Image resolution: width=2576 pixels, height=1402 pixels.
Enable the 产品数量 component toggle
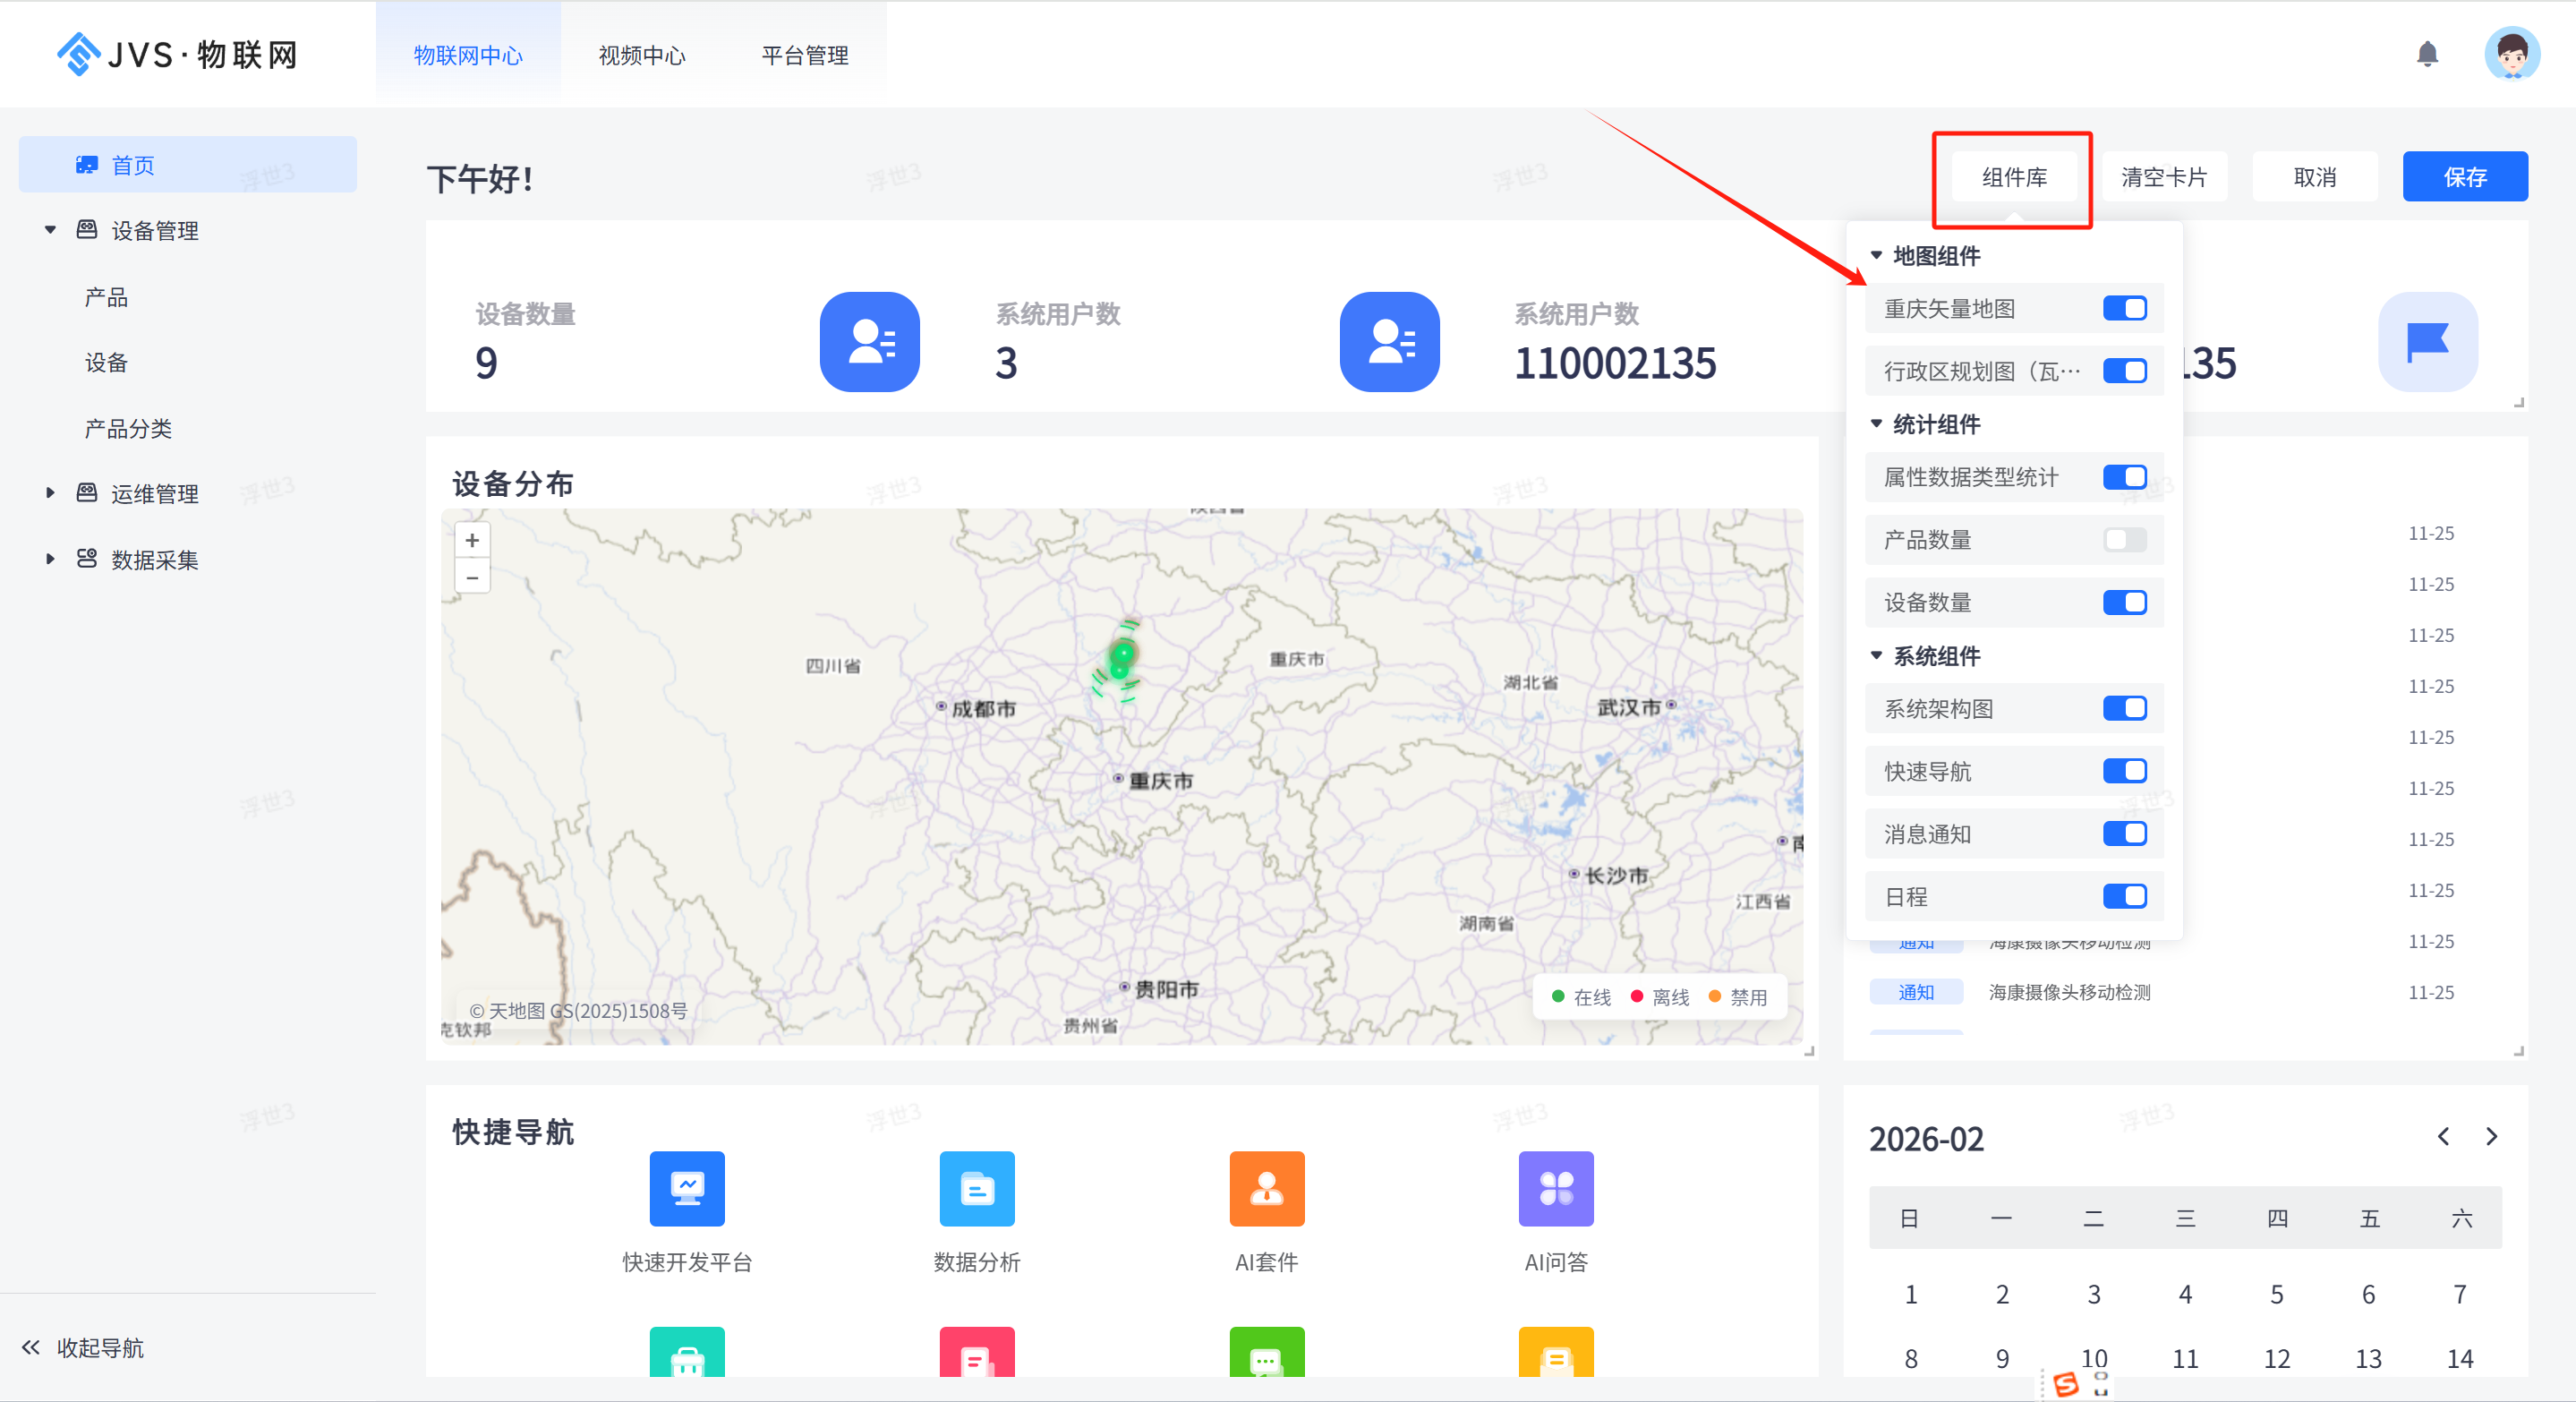(2124, 540)
